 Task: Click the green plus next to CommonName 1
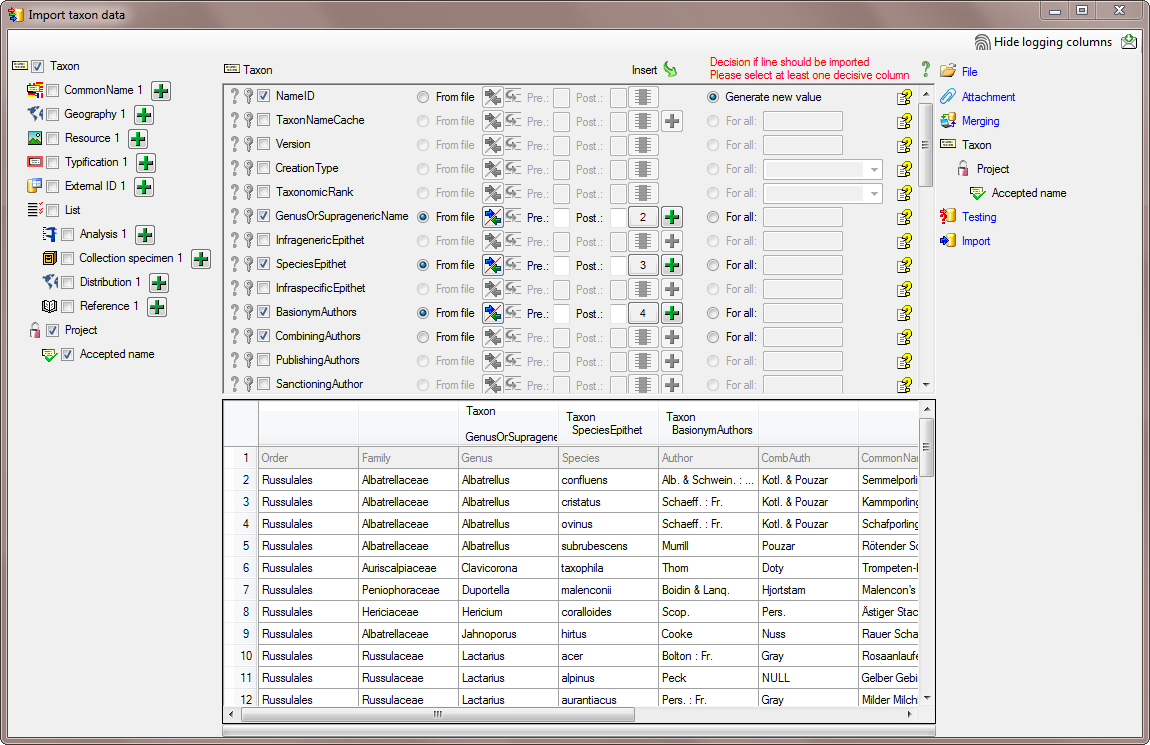161,91
